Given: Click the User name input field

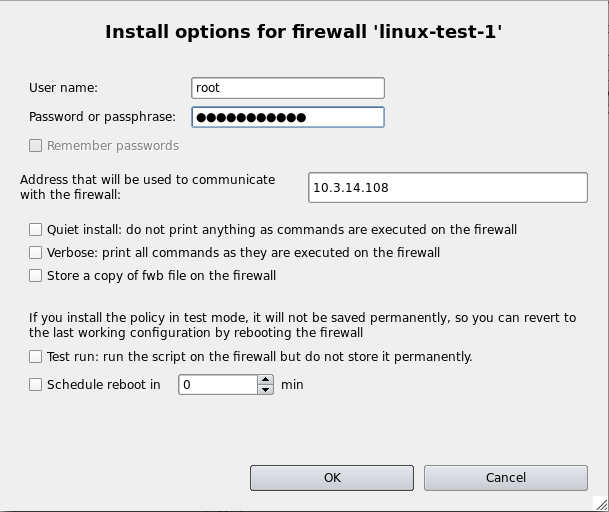Looking at the screenshot, I should 287,88.
